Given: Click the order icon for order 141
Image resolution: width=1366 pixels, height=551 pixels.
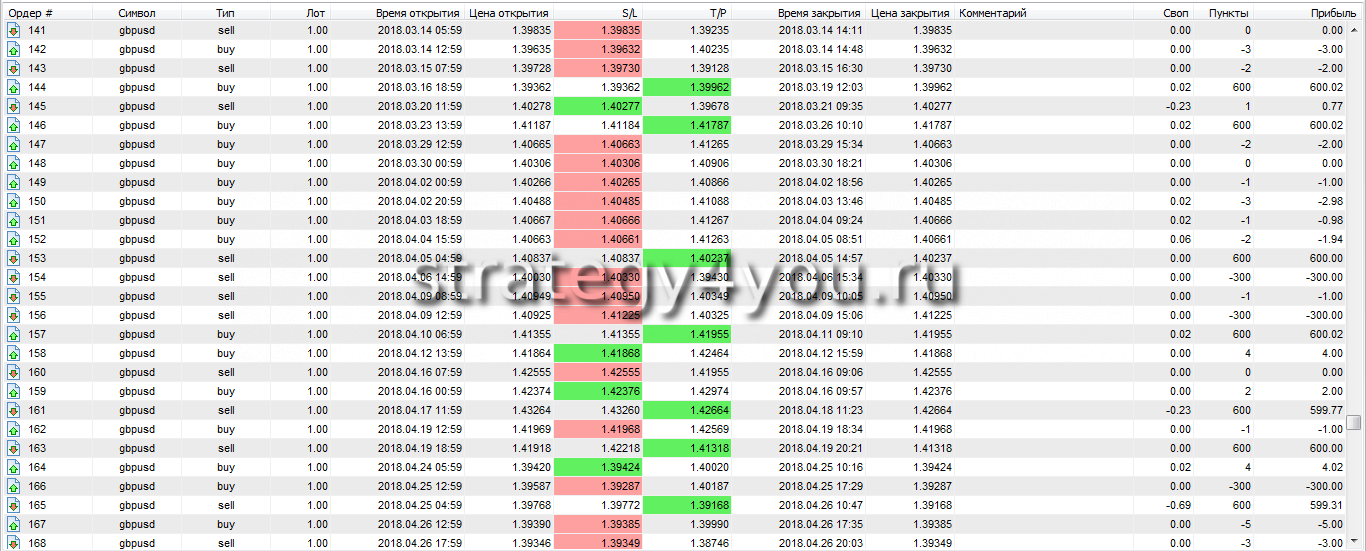Looking at the screenshot, I should (x=13, y=31).
